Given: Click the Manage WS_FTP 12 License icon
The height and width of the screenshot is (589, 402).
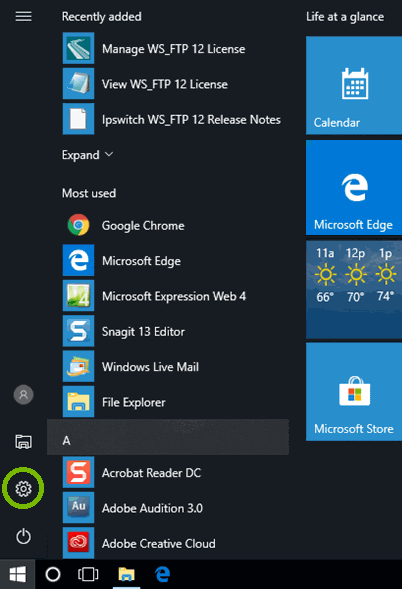Looking at the screenshot, I should point(78,48).
